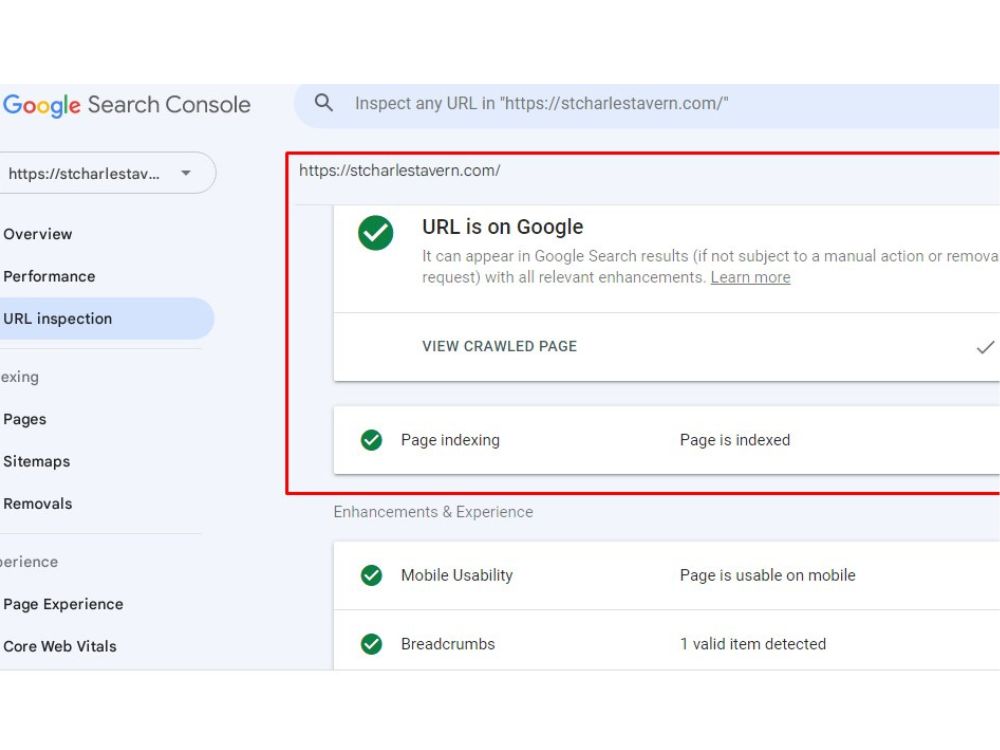
Task: Click the Enhancements & Experience section label
Action: [x=433, y=511]
